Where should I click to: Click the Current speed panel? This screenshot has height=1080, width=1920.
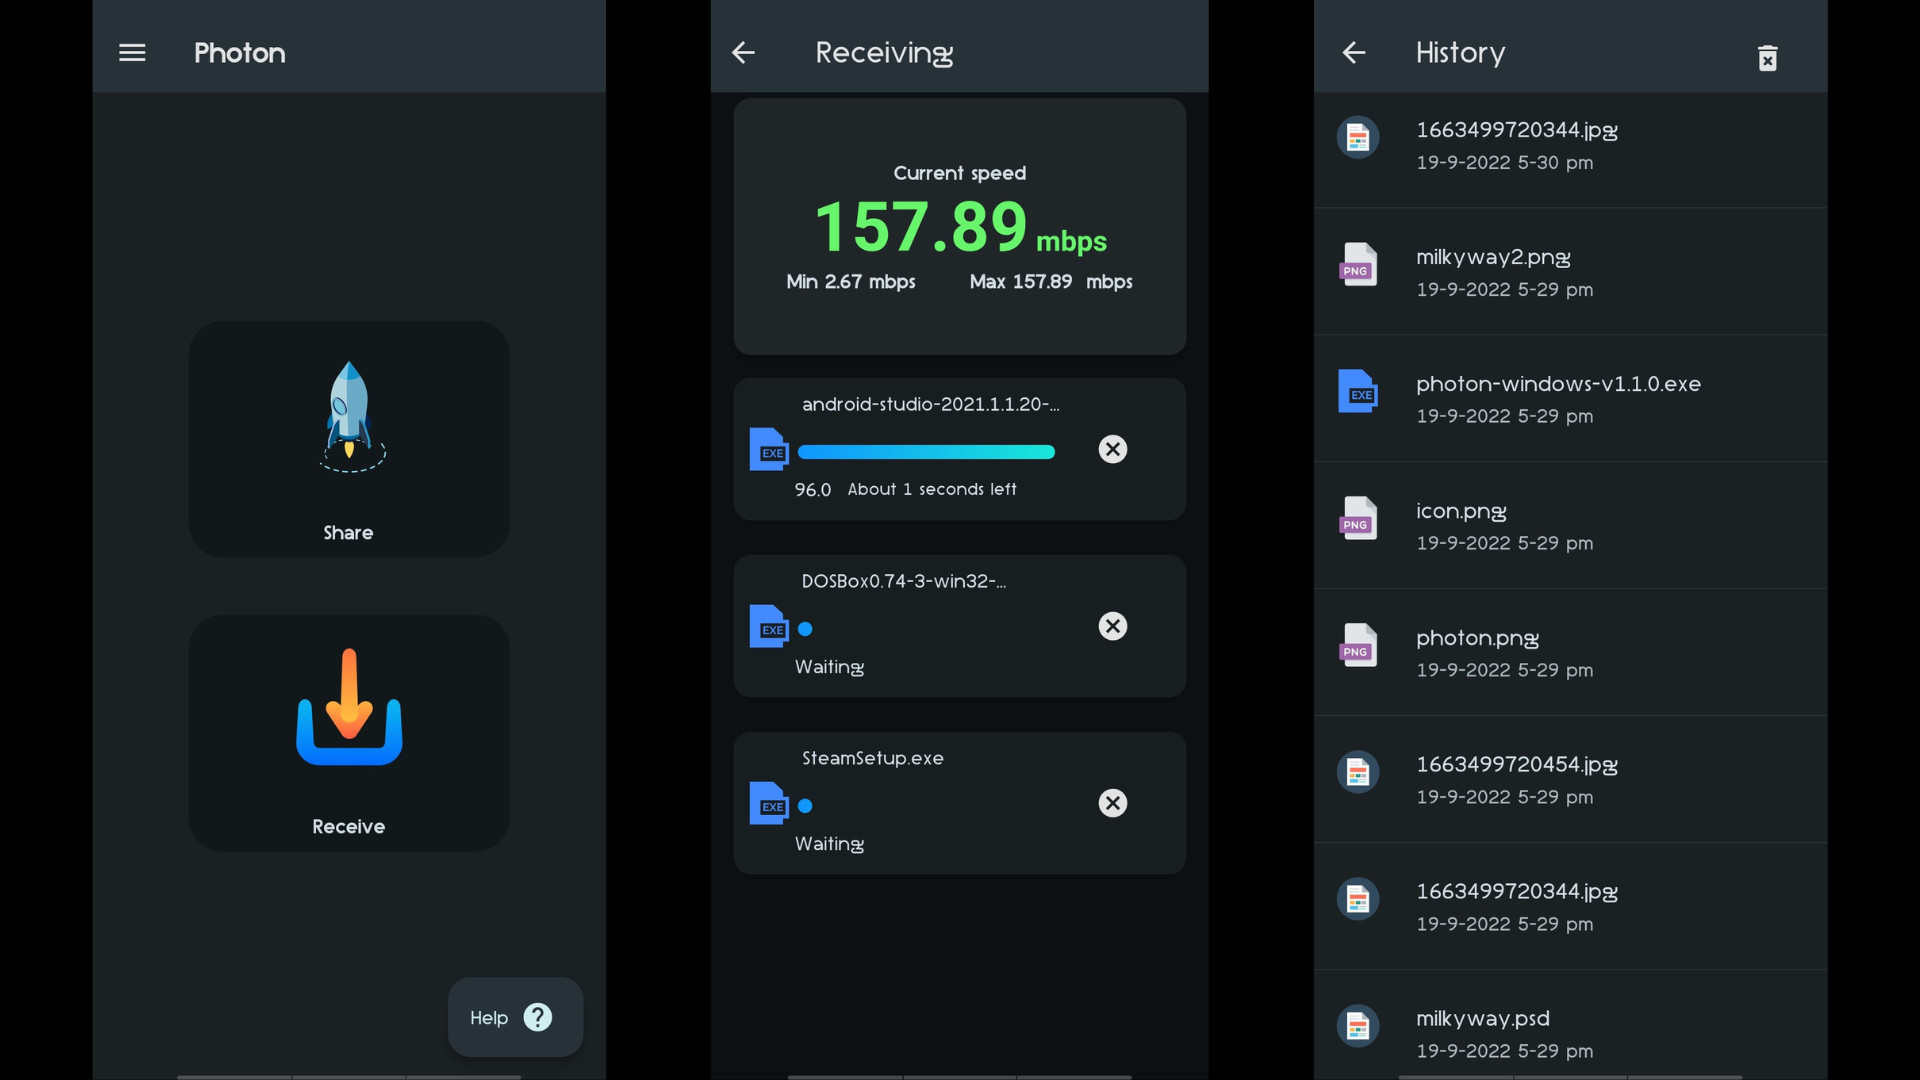coord(959,226)
